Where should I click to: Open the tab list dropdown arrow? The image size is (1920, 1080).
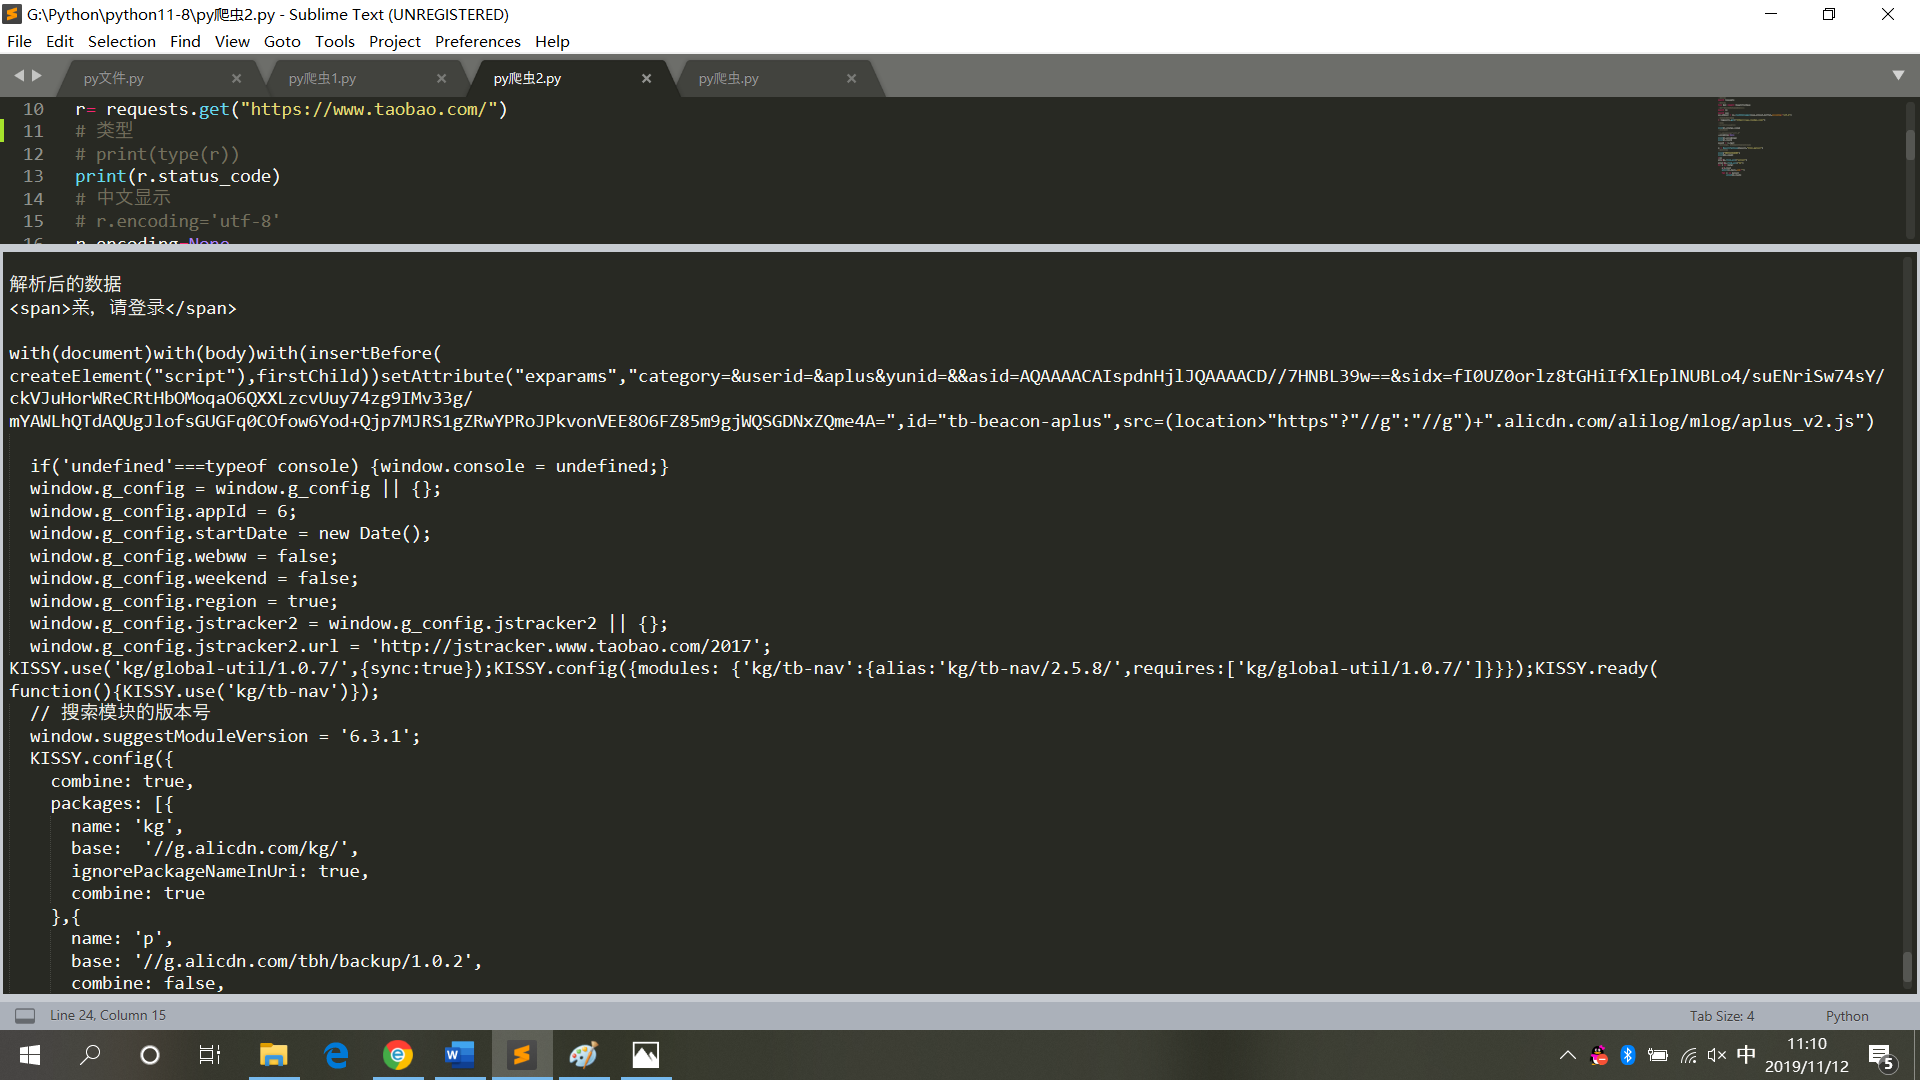[1898, 76]
